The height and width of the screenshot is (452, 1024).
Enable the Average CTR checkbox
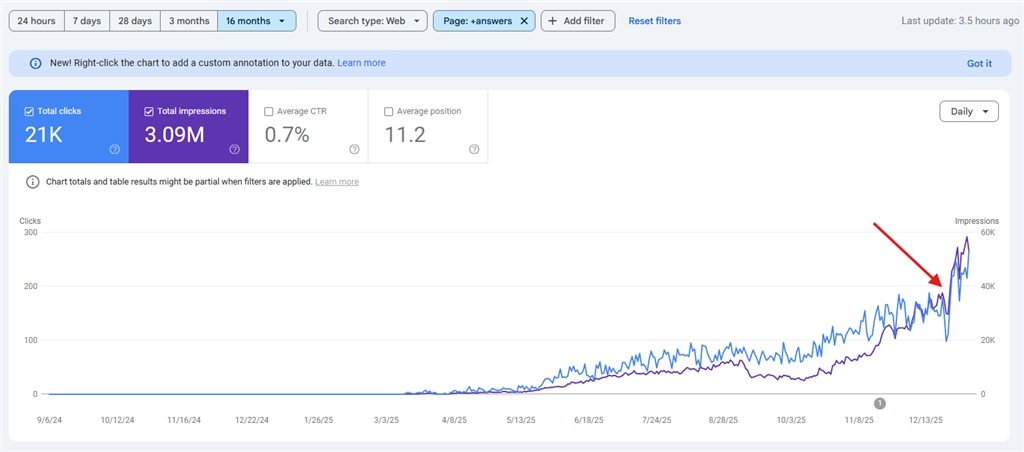pos(269,111)
